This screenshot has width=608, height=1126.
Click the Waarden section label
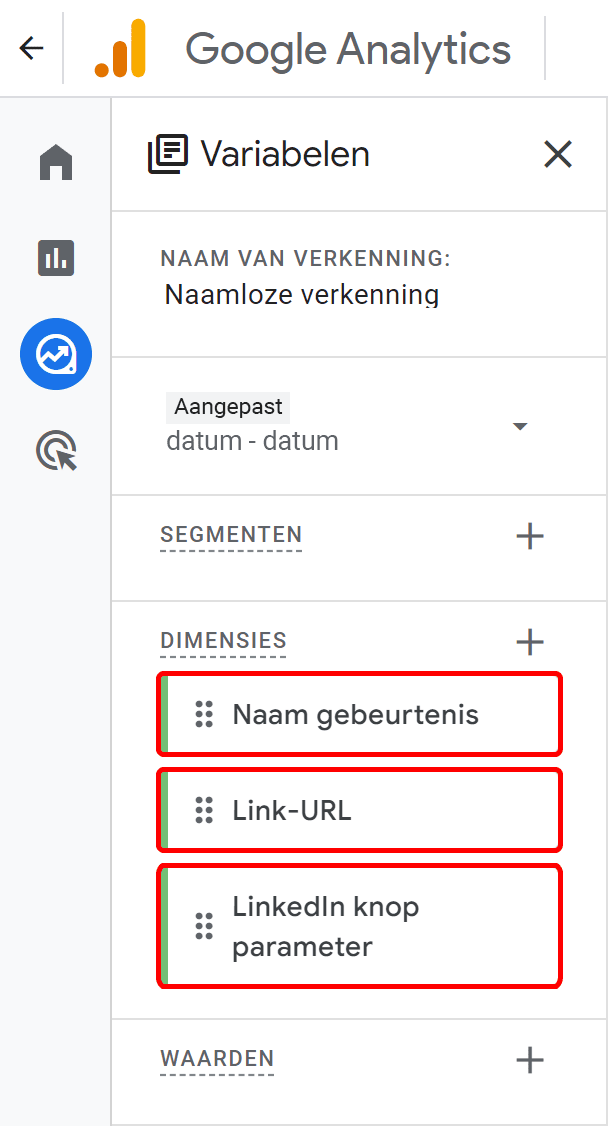tap(217, 1058)
